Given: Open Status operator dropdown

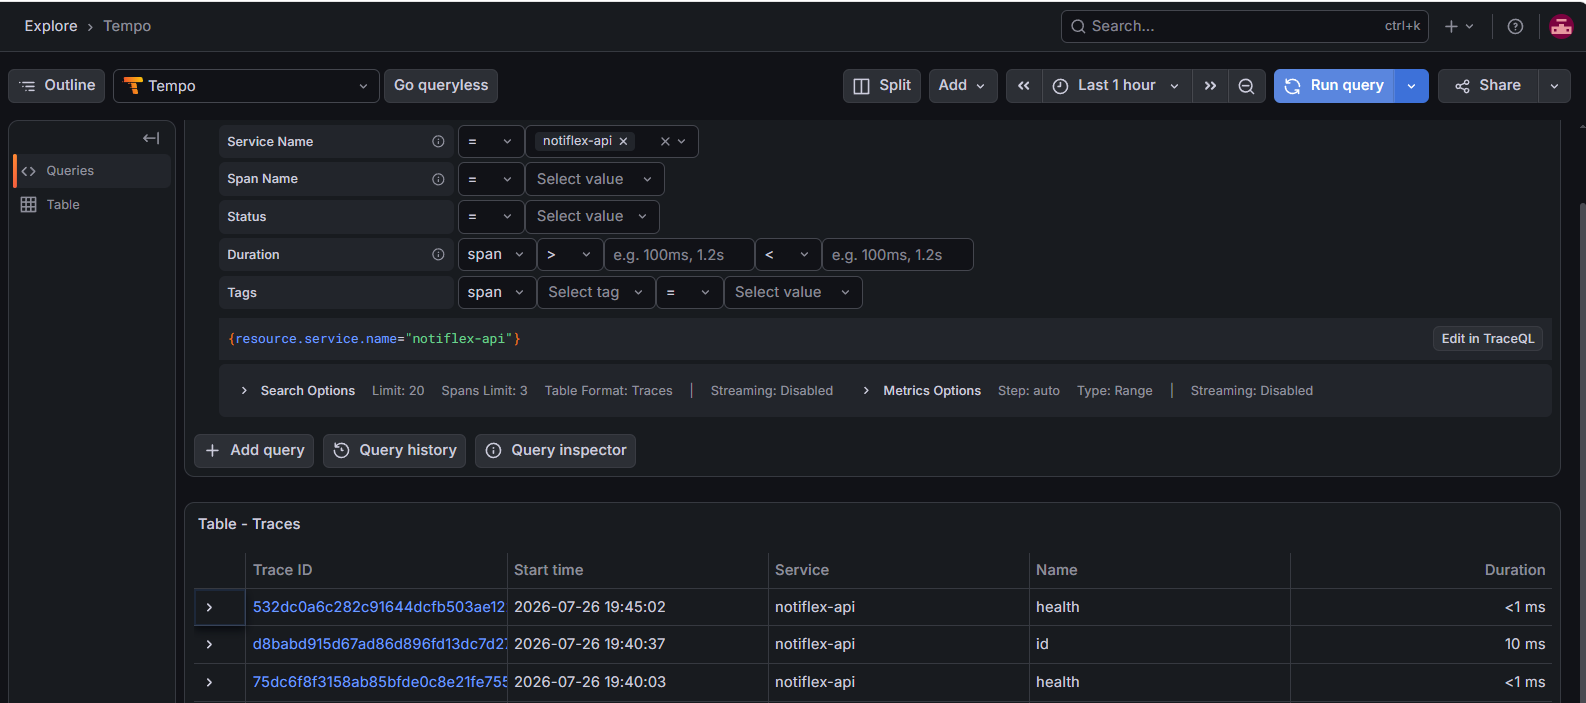Looking at the screenshot, I should pos(491,217).
